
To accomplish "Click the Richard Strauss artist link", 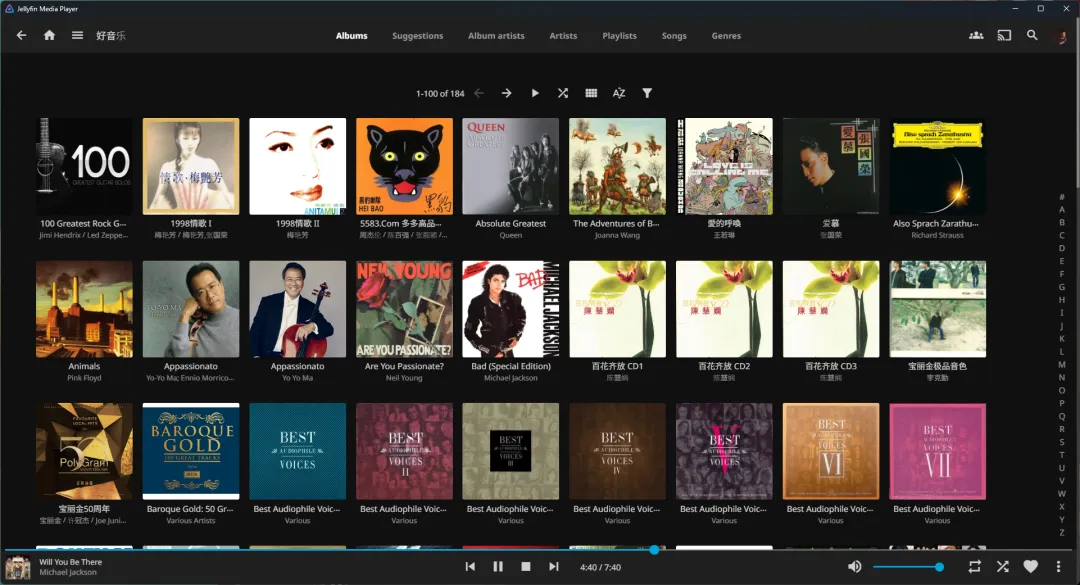I will coord(937,235).
